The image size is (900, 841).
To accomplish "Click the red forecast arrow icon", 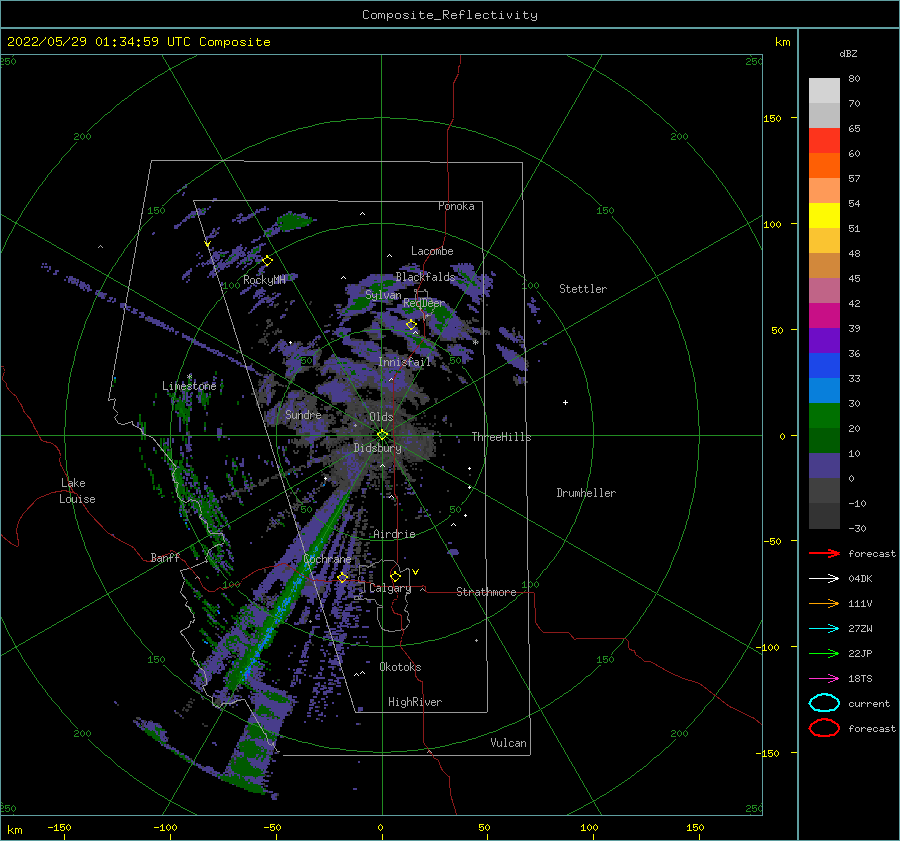I will point(824,553).
